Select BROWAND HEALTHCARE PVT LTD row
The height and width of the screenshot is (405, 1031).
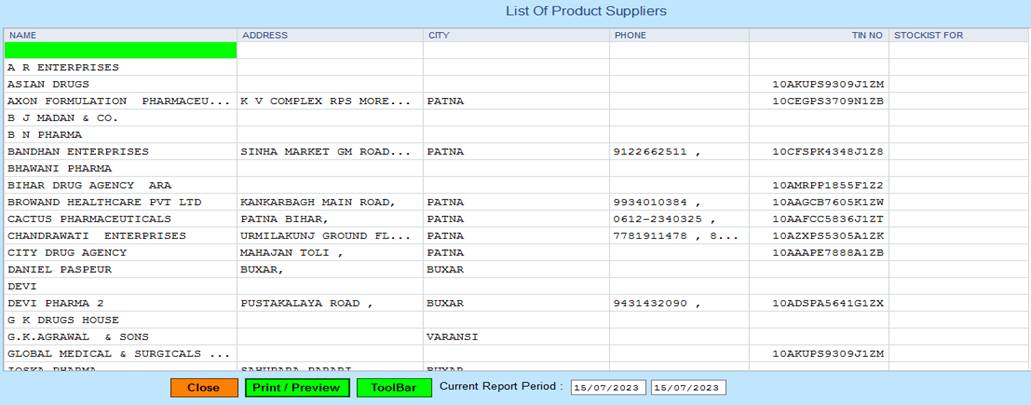coord(105,202)
